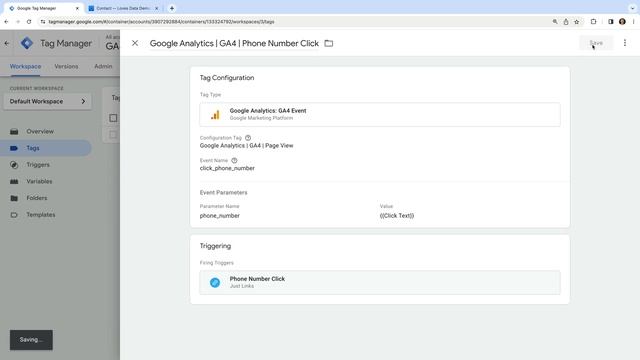Open Variables in the sidebar
Screen dimensions: 640x360
coord(39,181)
